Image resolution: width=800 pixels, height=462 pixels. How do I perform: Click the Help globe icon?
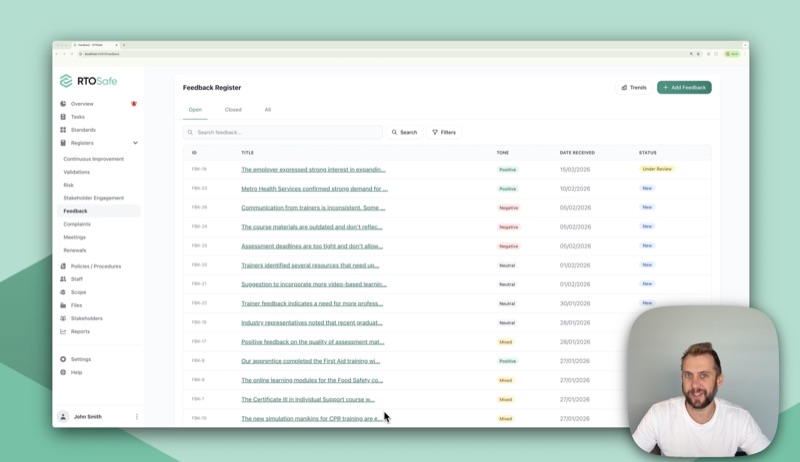(63, 372)
